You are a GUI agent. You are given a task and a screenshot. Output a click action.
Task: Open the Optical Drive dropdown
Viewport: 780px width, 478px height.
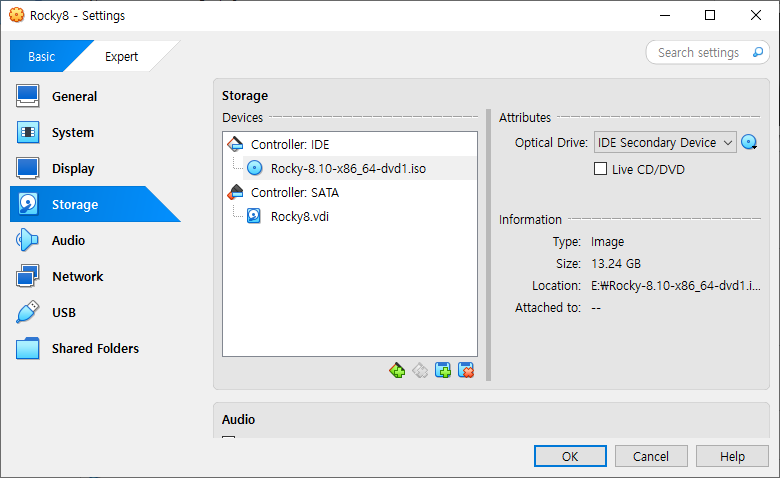665,143
